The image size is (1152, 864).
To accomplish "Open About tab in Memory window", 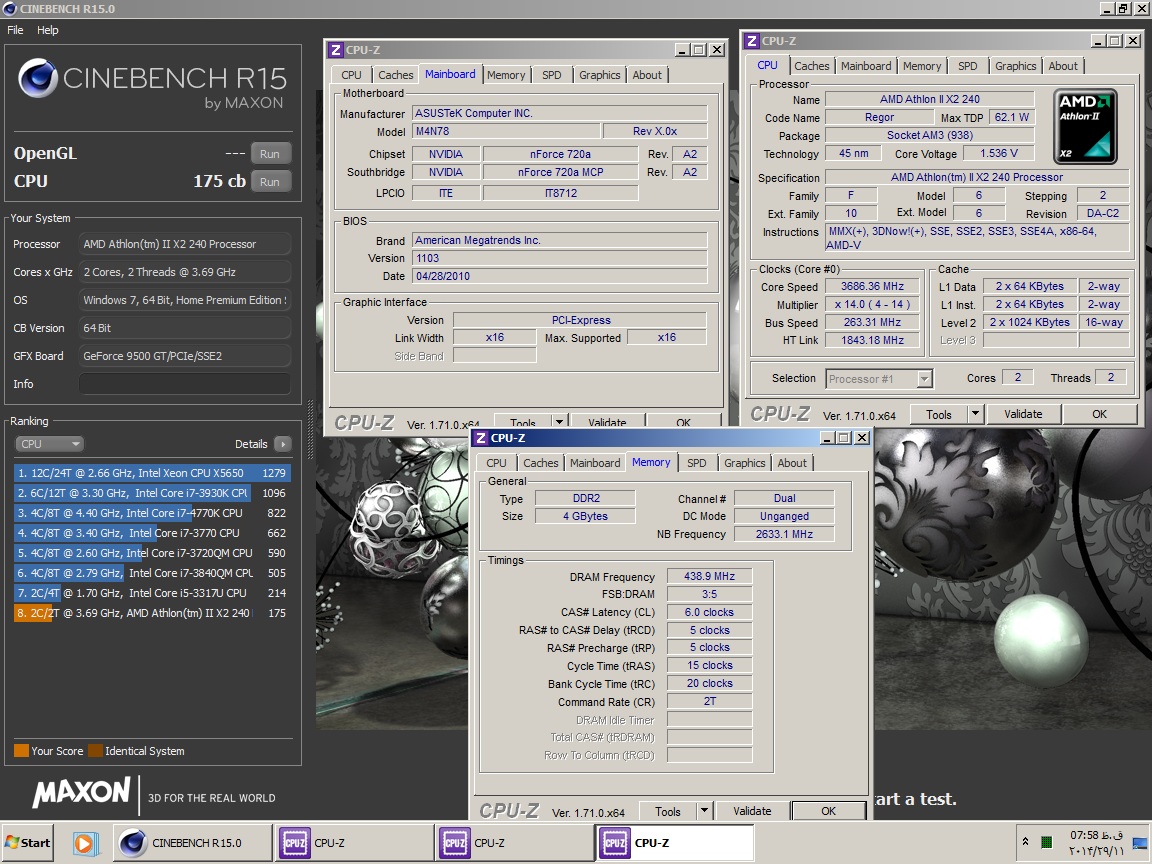I will (791, 463).
